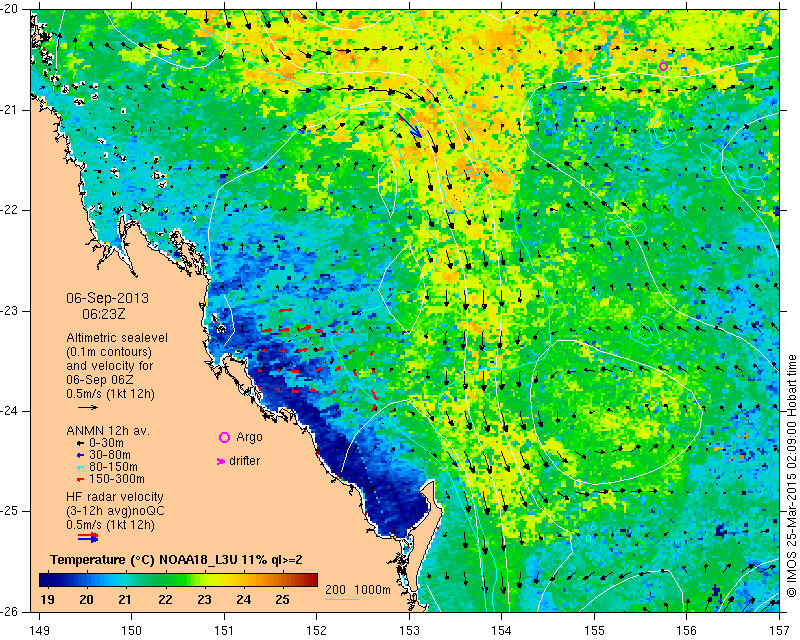Viewport: 800px width, 640px height.
Task: Click the Temperature (°C) NOAA18_L3U colorbar title
Action: [176, 560]
